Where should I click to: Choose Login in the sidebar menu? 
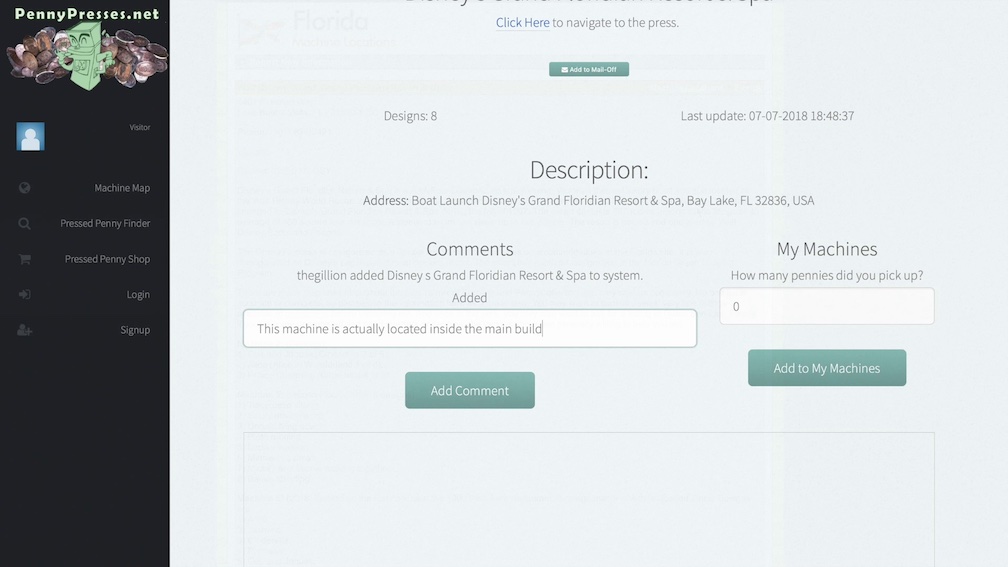138,295
